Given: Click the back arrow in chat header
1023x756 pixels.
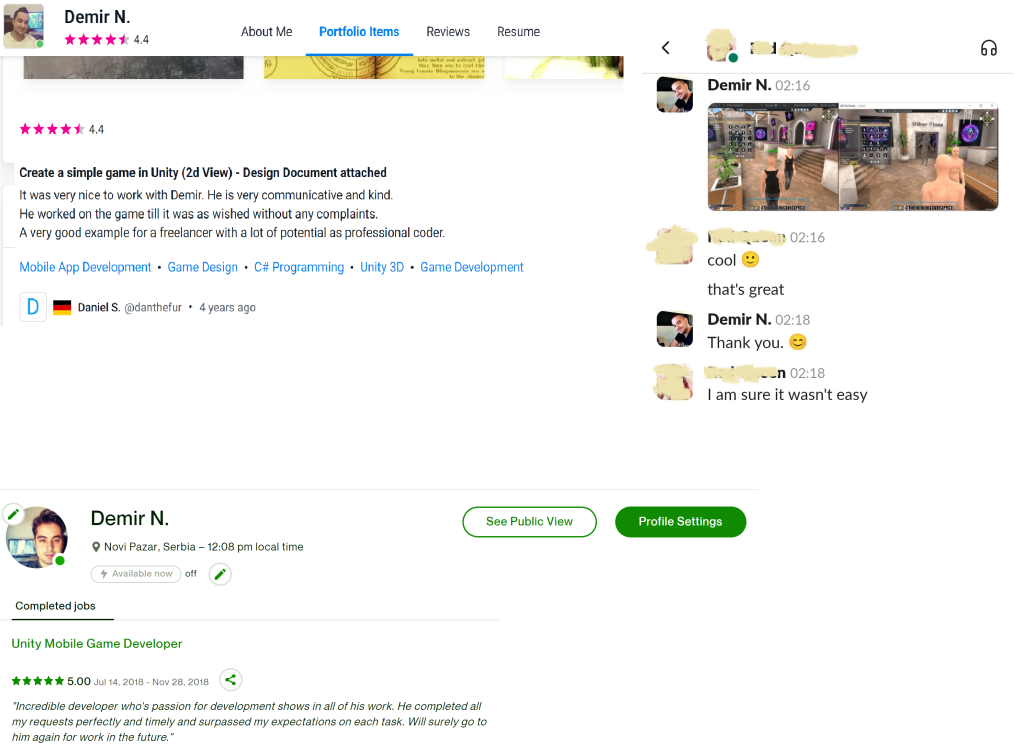Looking at the screenshot, I should 665,48.
